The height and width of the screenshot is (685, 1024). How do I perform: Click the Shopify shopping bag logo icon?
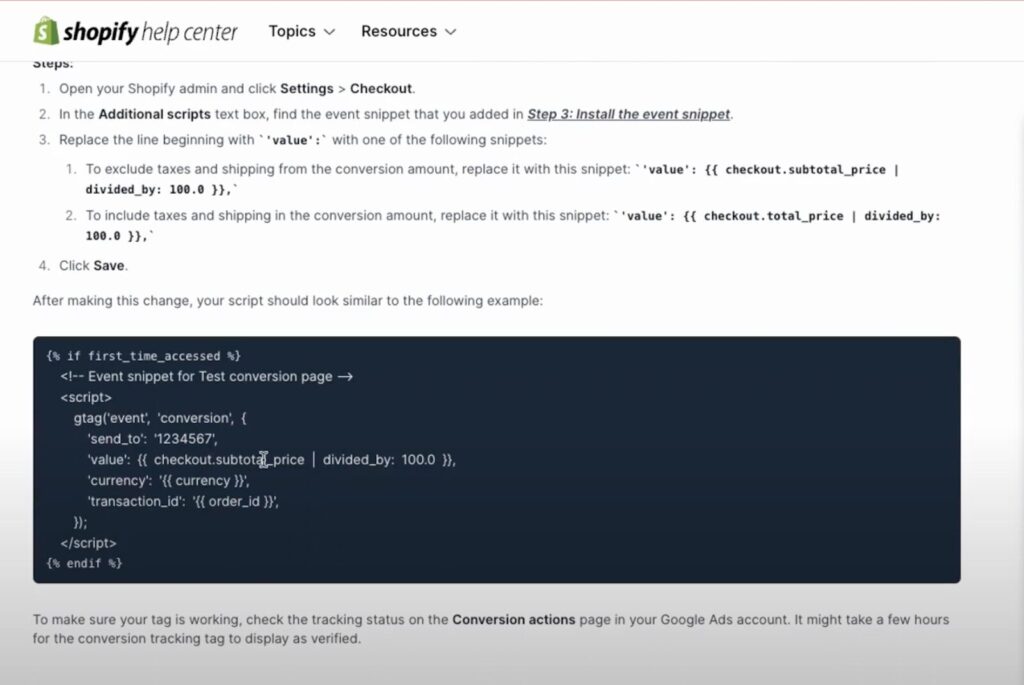(x=46, y=31)
